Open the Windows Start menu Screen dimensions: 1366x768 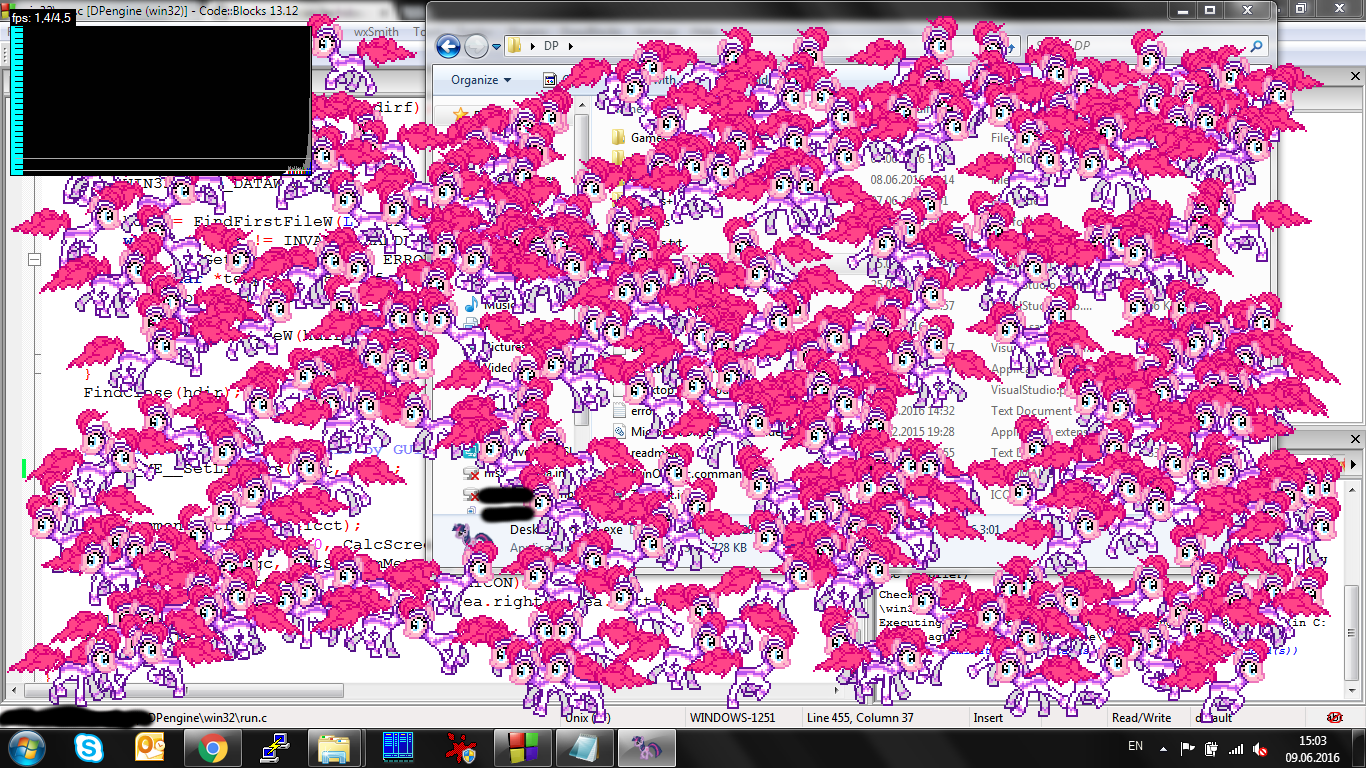click(x=25, y=748)
